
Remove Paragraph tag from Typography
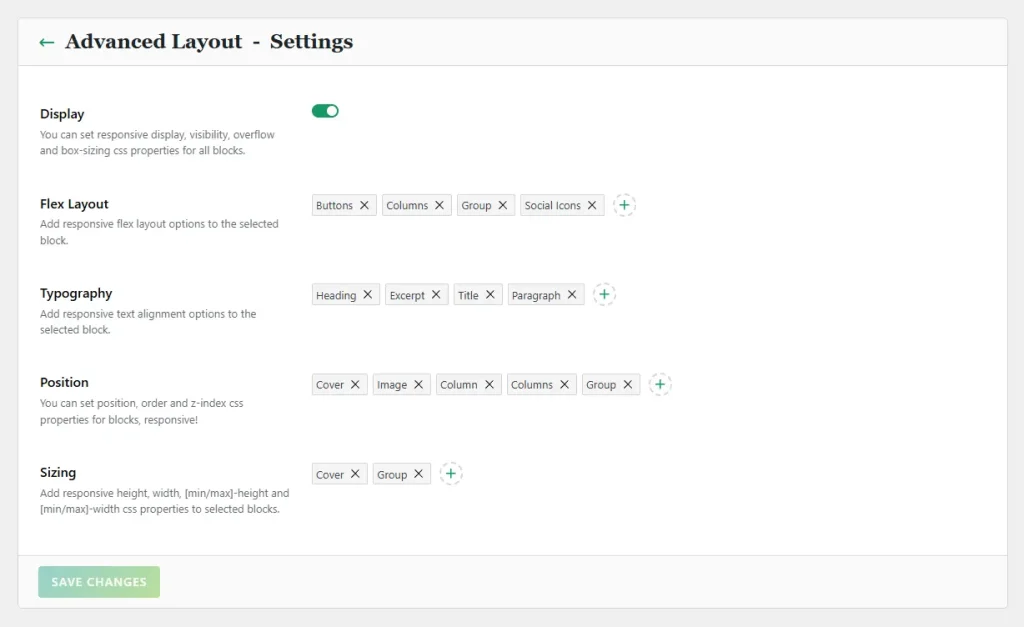(x=572, y=295)
